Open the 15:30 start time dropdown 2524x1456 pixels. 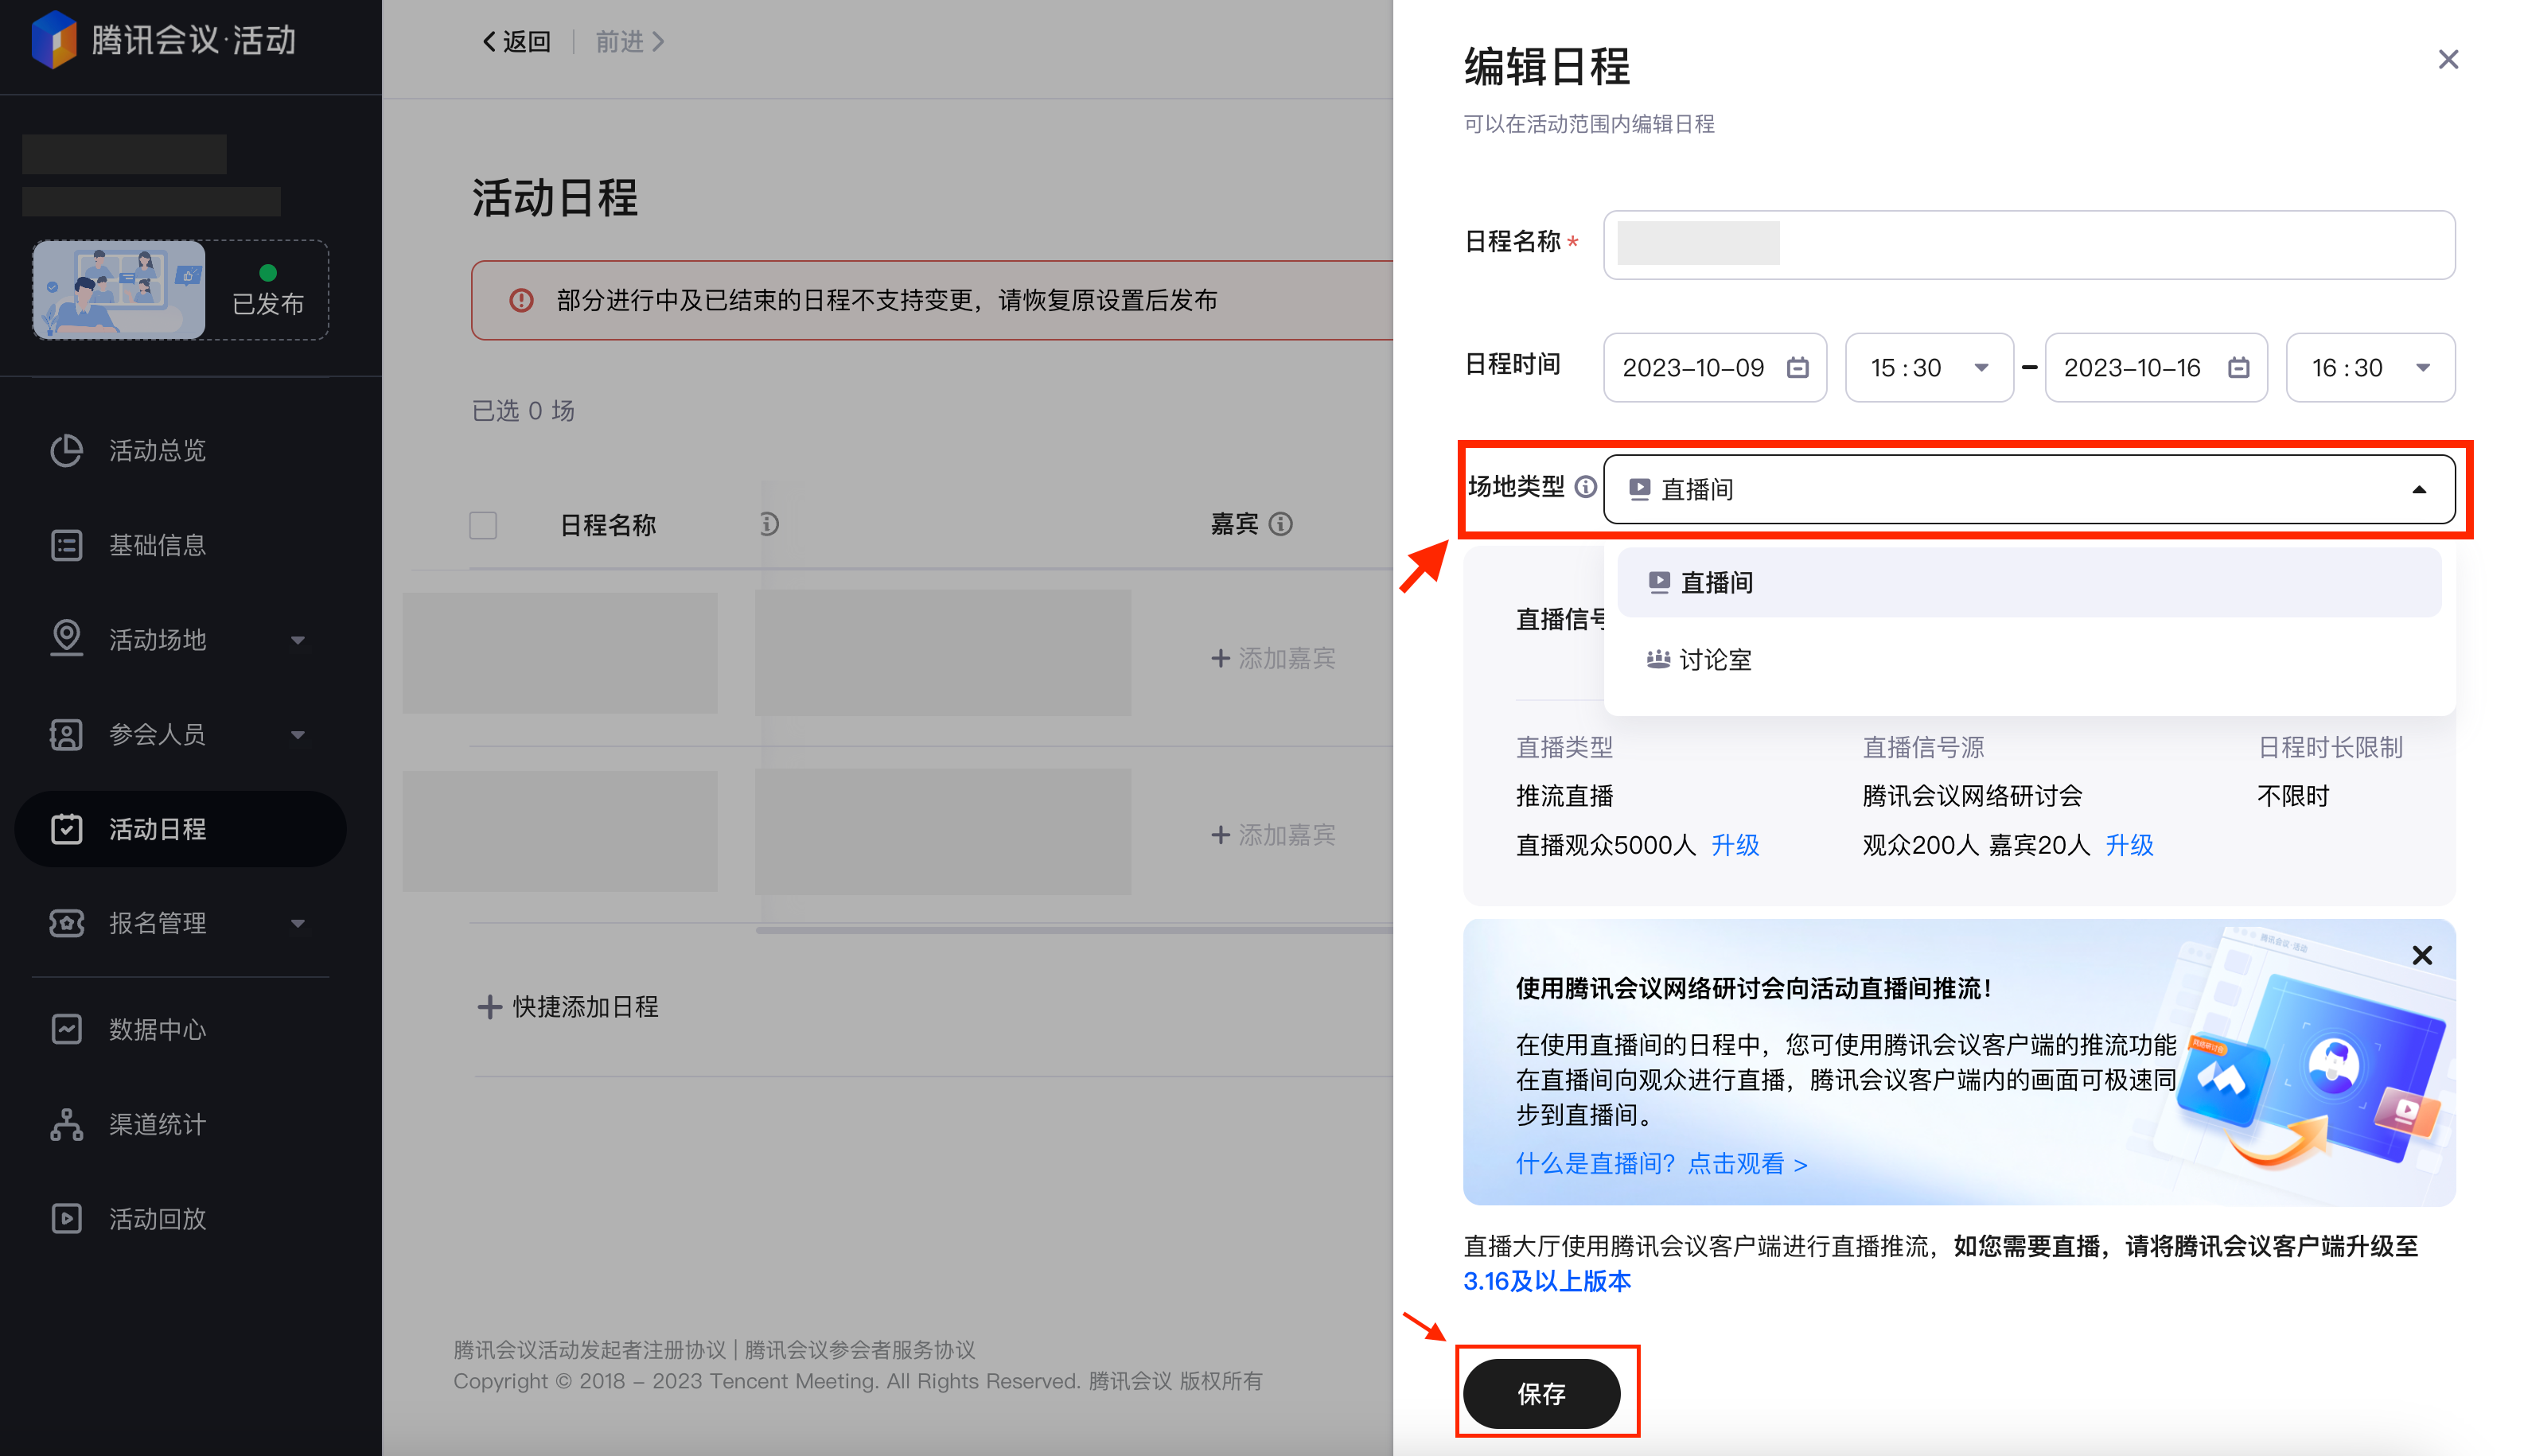pos(1929,367)
